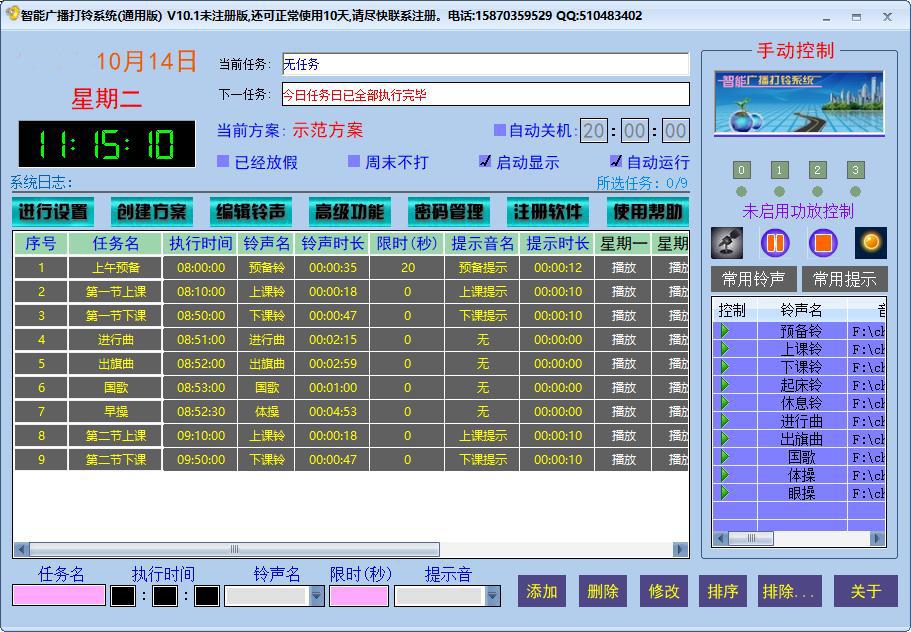Click the 当前任务 field showing 无任务
The width and height of the screenshot is (911, 632).
[486, 64]
